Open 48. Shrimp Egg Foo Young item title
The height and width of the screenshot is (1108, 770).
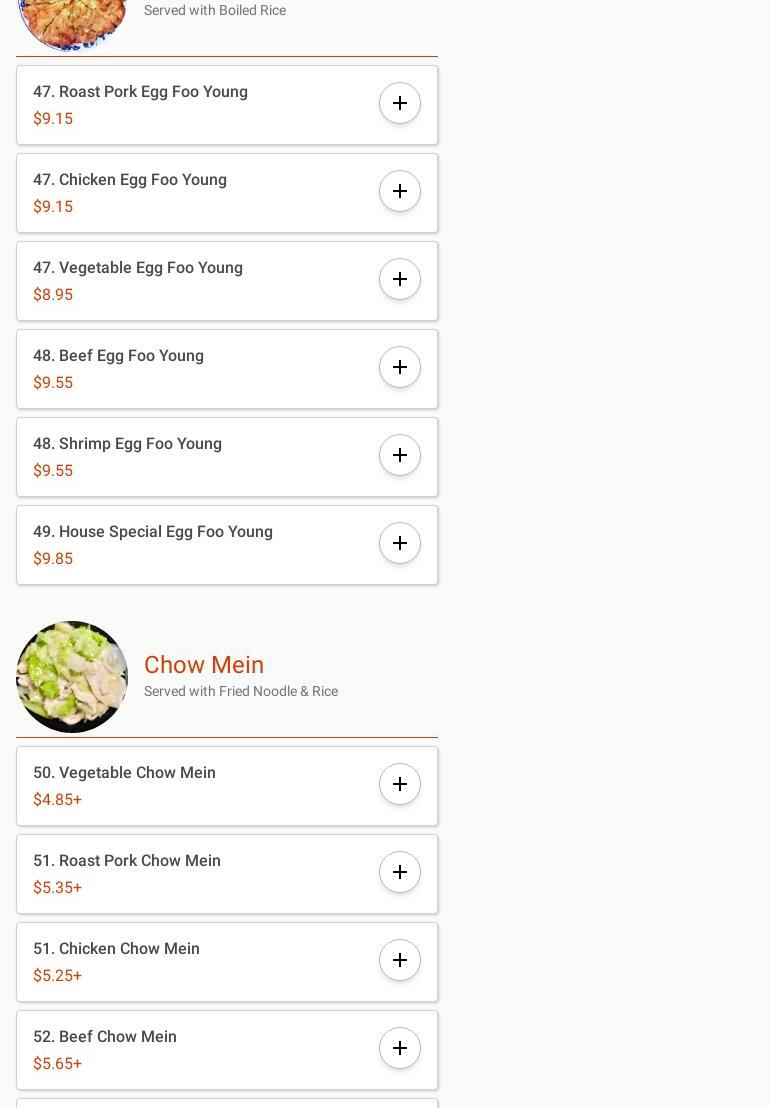click(127, 444)
